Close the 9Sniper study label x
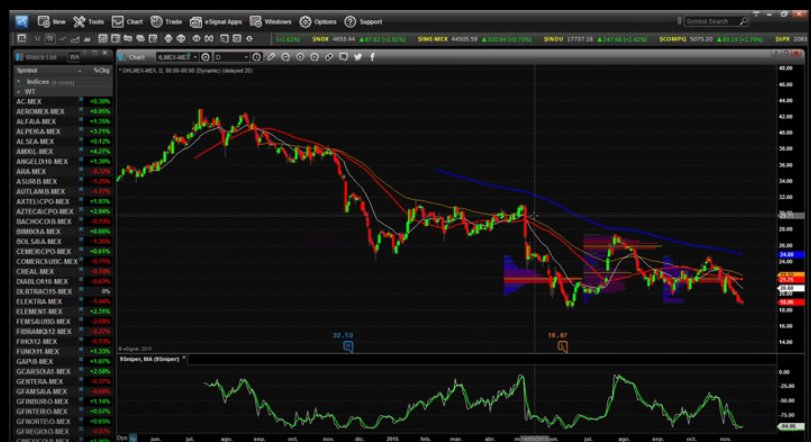The image size is (811, 442). click(x=184, y=358)
